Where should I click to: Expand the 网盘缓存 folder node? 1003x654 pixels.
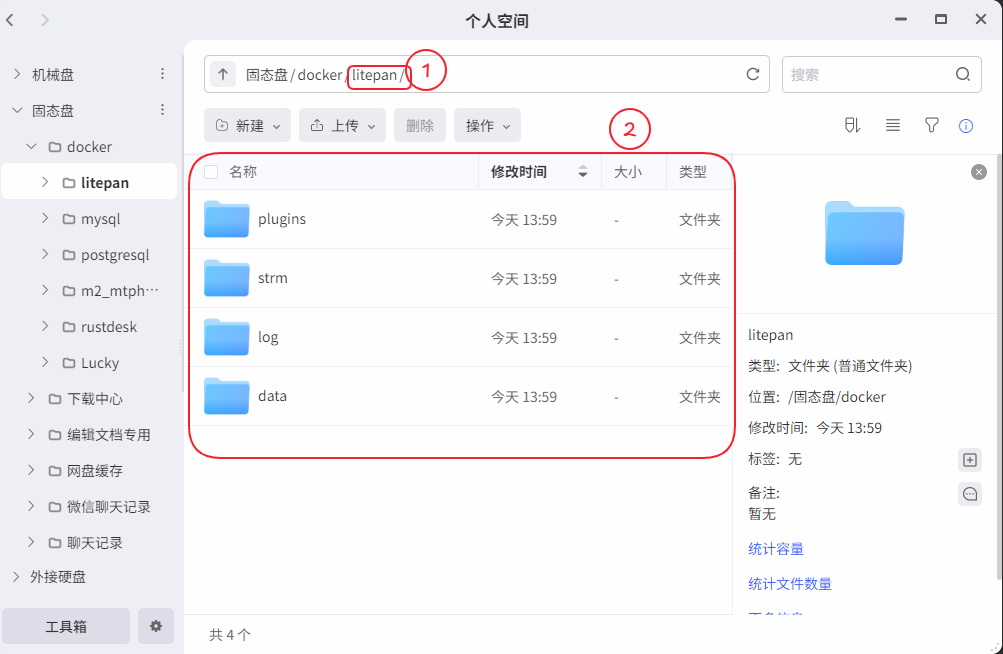[31, 470]
